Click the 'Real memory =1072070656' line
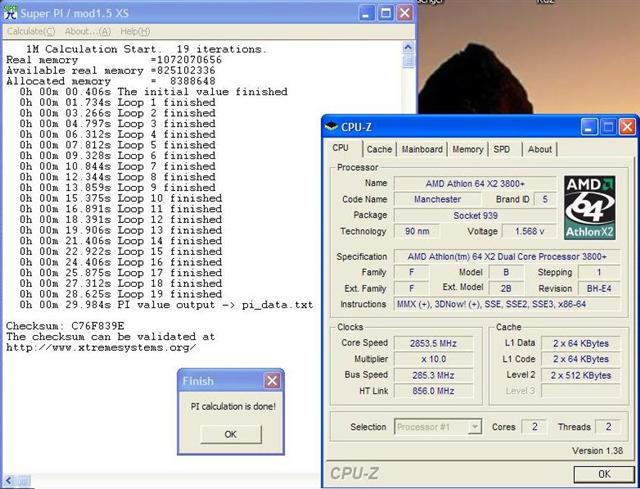This screenshot has height=489, width=640. (x=114, y=60)
